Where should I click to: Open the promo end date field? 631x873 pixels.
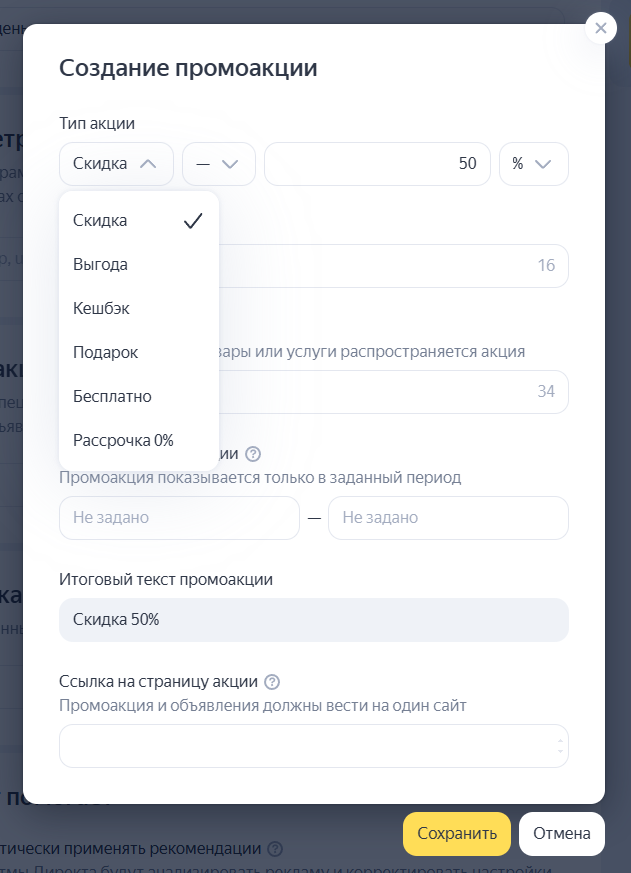coord(448,518)
